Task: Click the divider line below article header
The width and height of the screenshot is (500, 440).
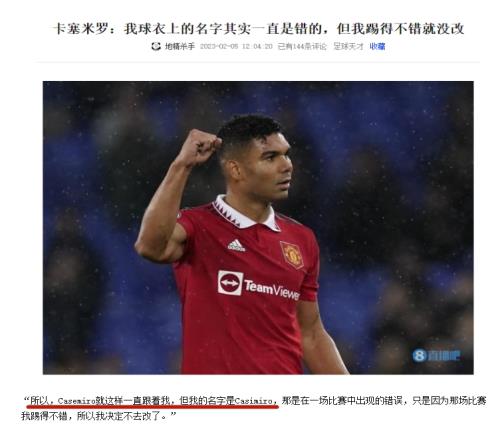Action: click(x=257, y=62)
